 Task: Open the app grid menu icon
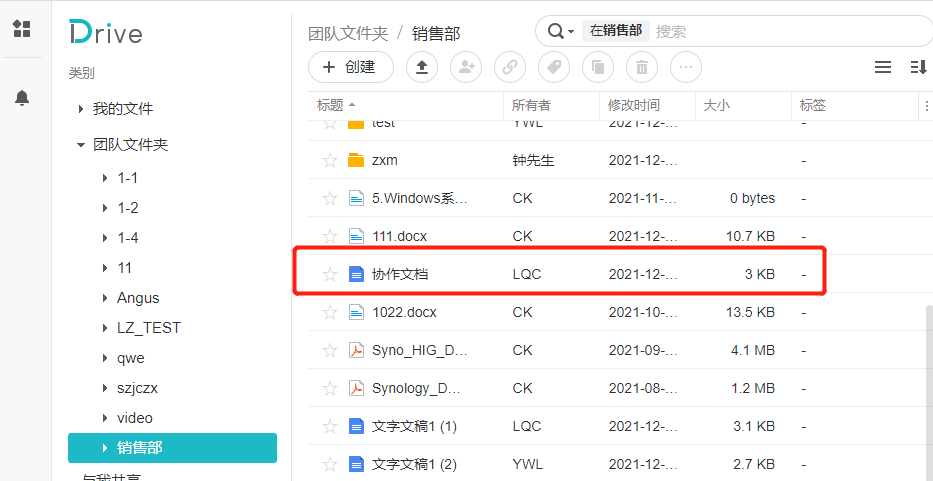coord(22,29)
